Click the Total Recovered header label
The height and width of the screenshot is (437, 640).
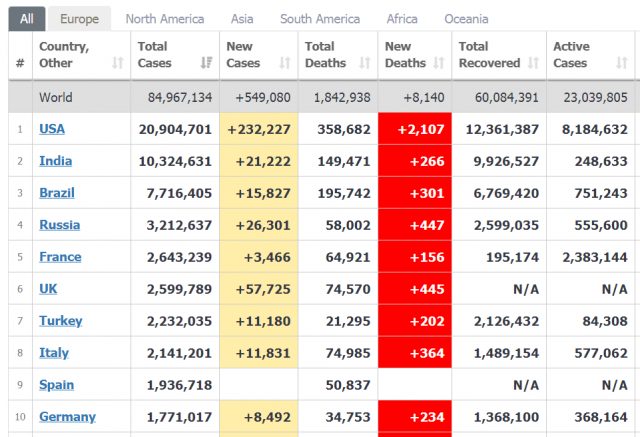click(489, 55)
